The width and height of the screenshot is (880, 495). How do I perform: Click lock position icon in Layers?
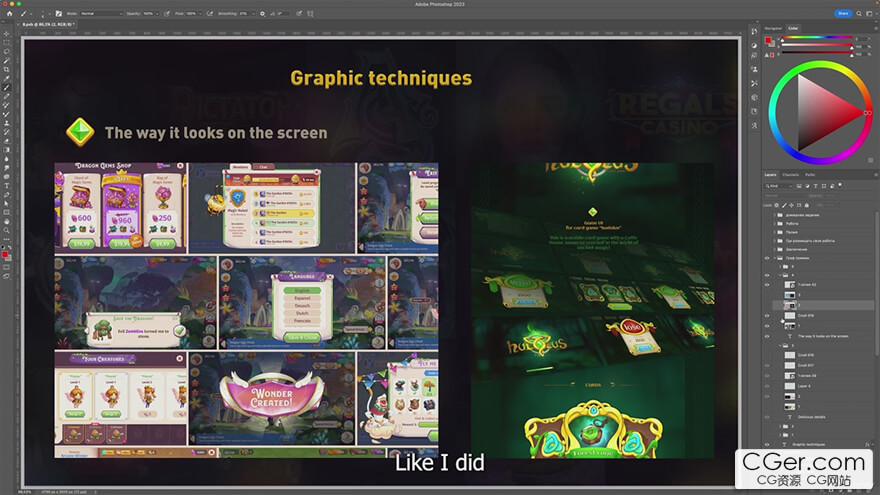(x=791, y=205)
